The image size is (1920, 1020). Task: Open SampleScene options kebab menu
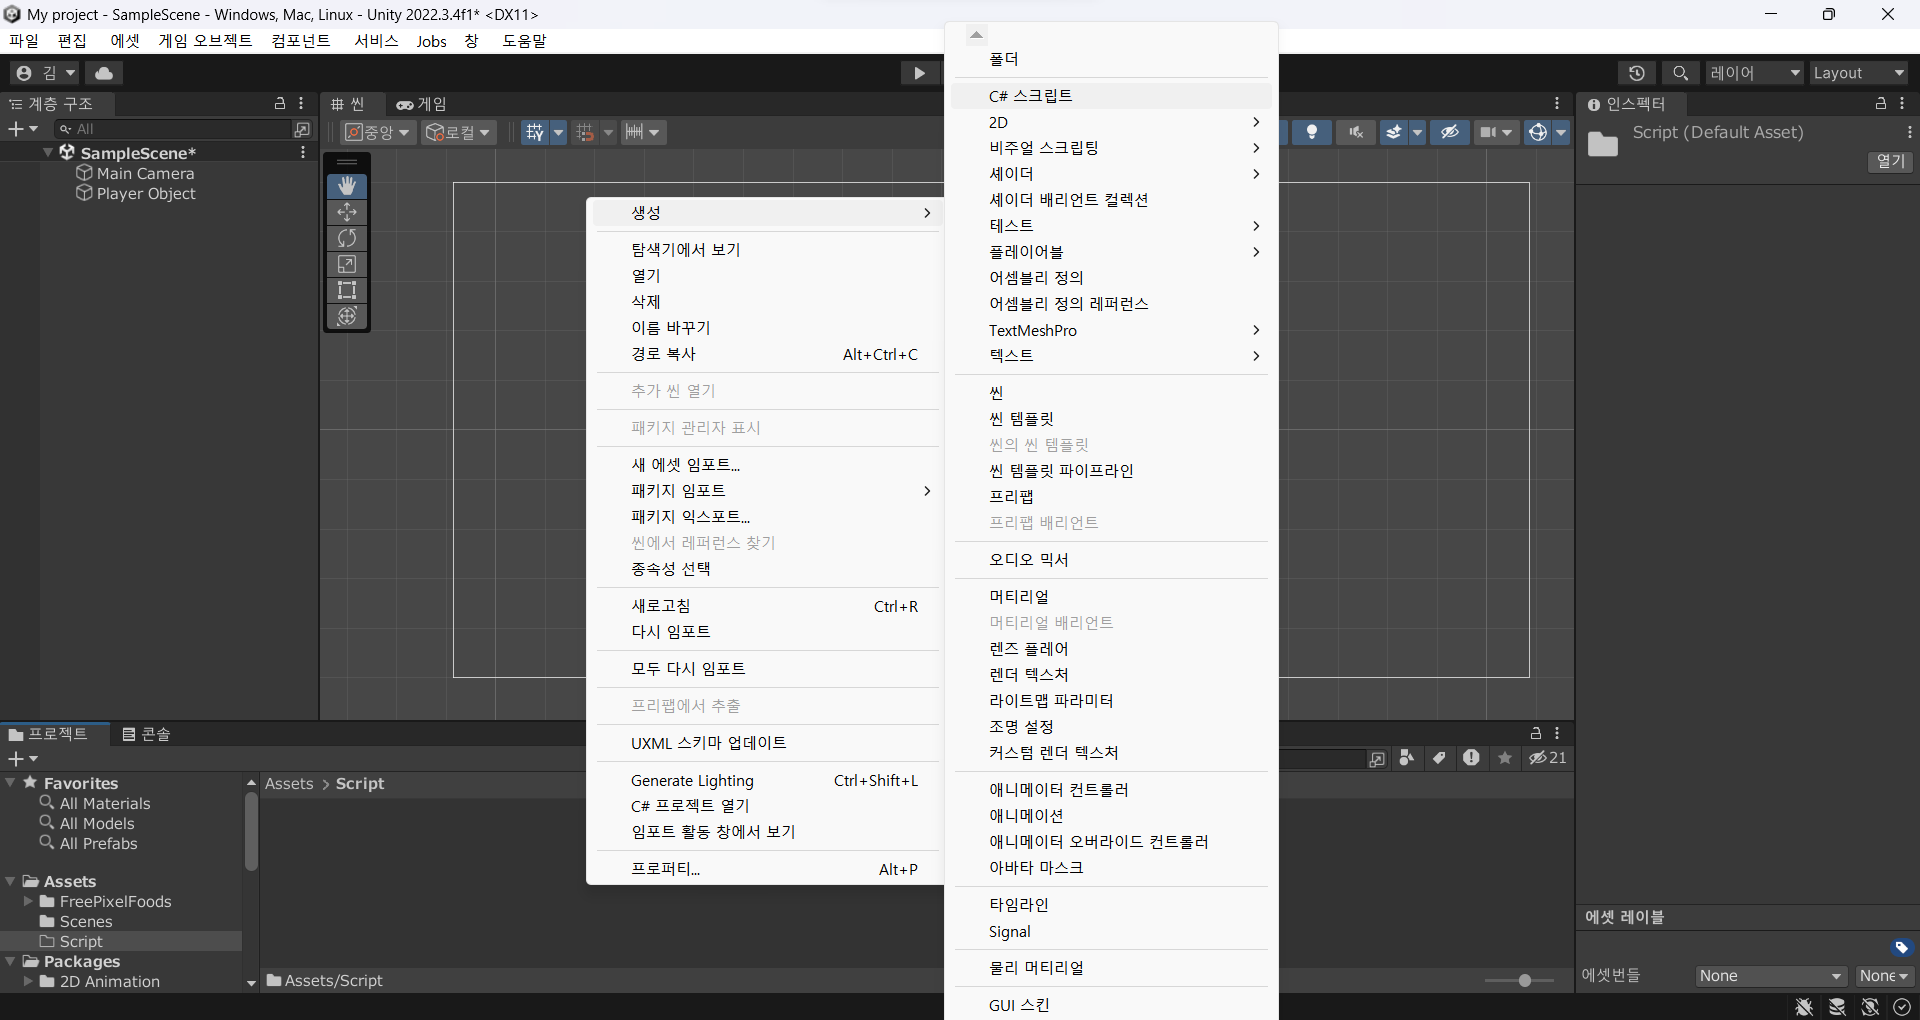point(303,152)
